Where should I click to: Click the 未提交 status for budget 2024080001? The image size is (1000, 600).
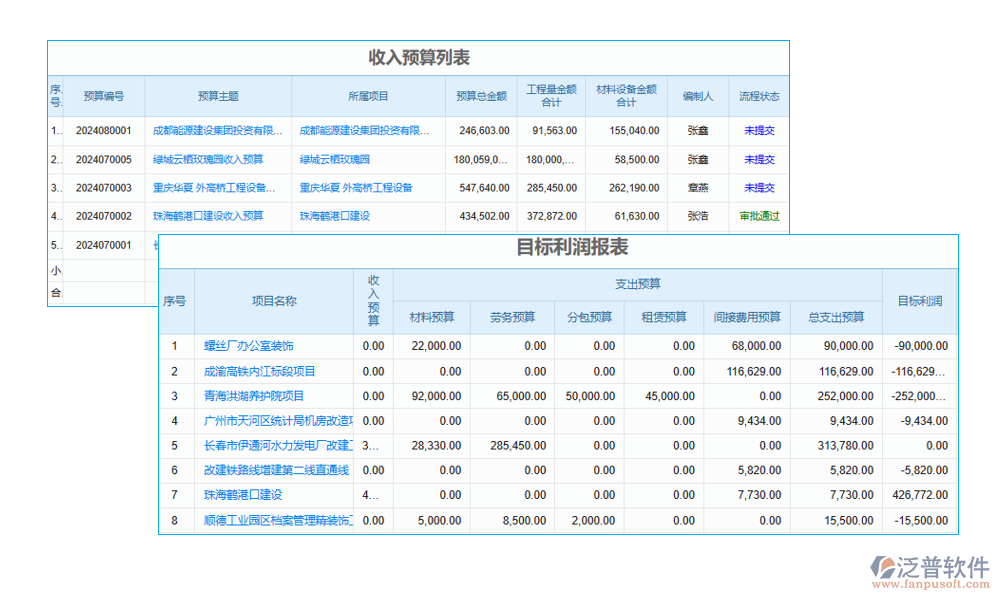click(758, 130)
